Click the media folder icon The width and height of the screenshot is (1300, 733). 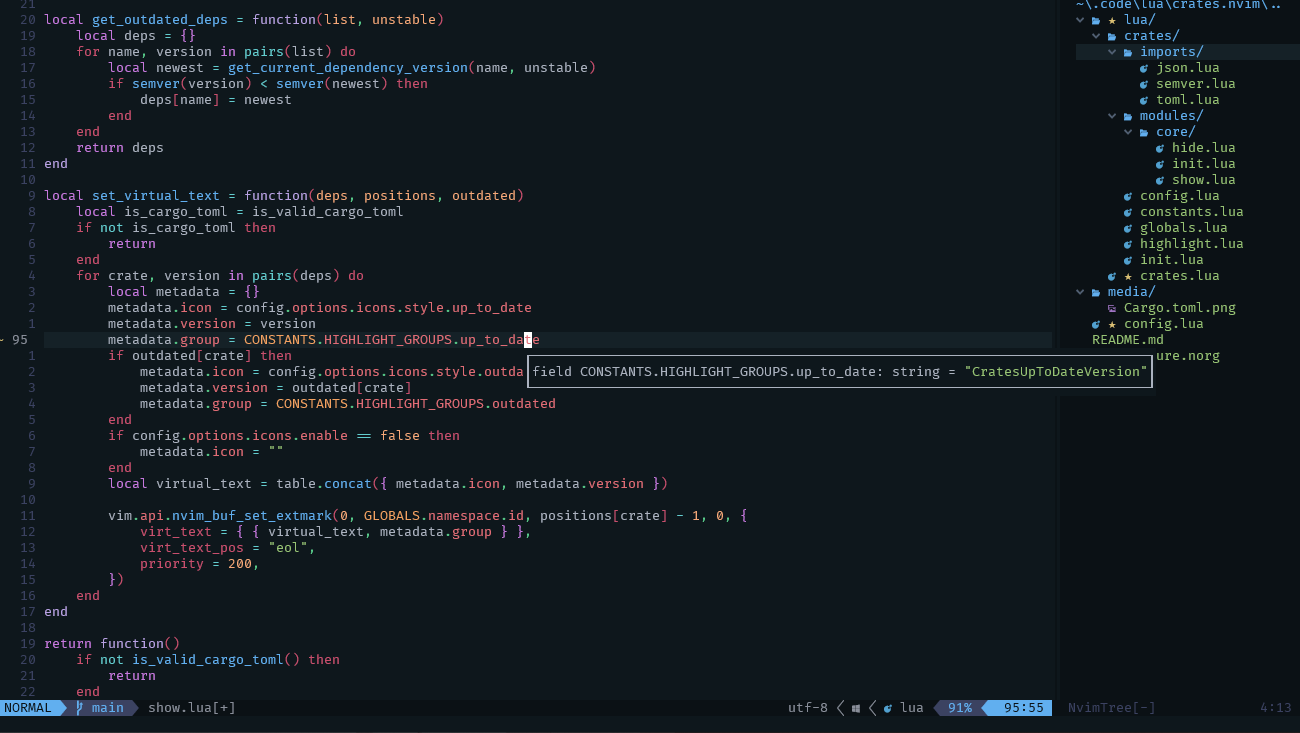tap(1096, 292)
